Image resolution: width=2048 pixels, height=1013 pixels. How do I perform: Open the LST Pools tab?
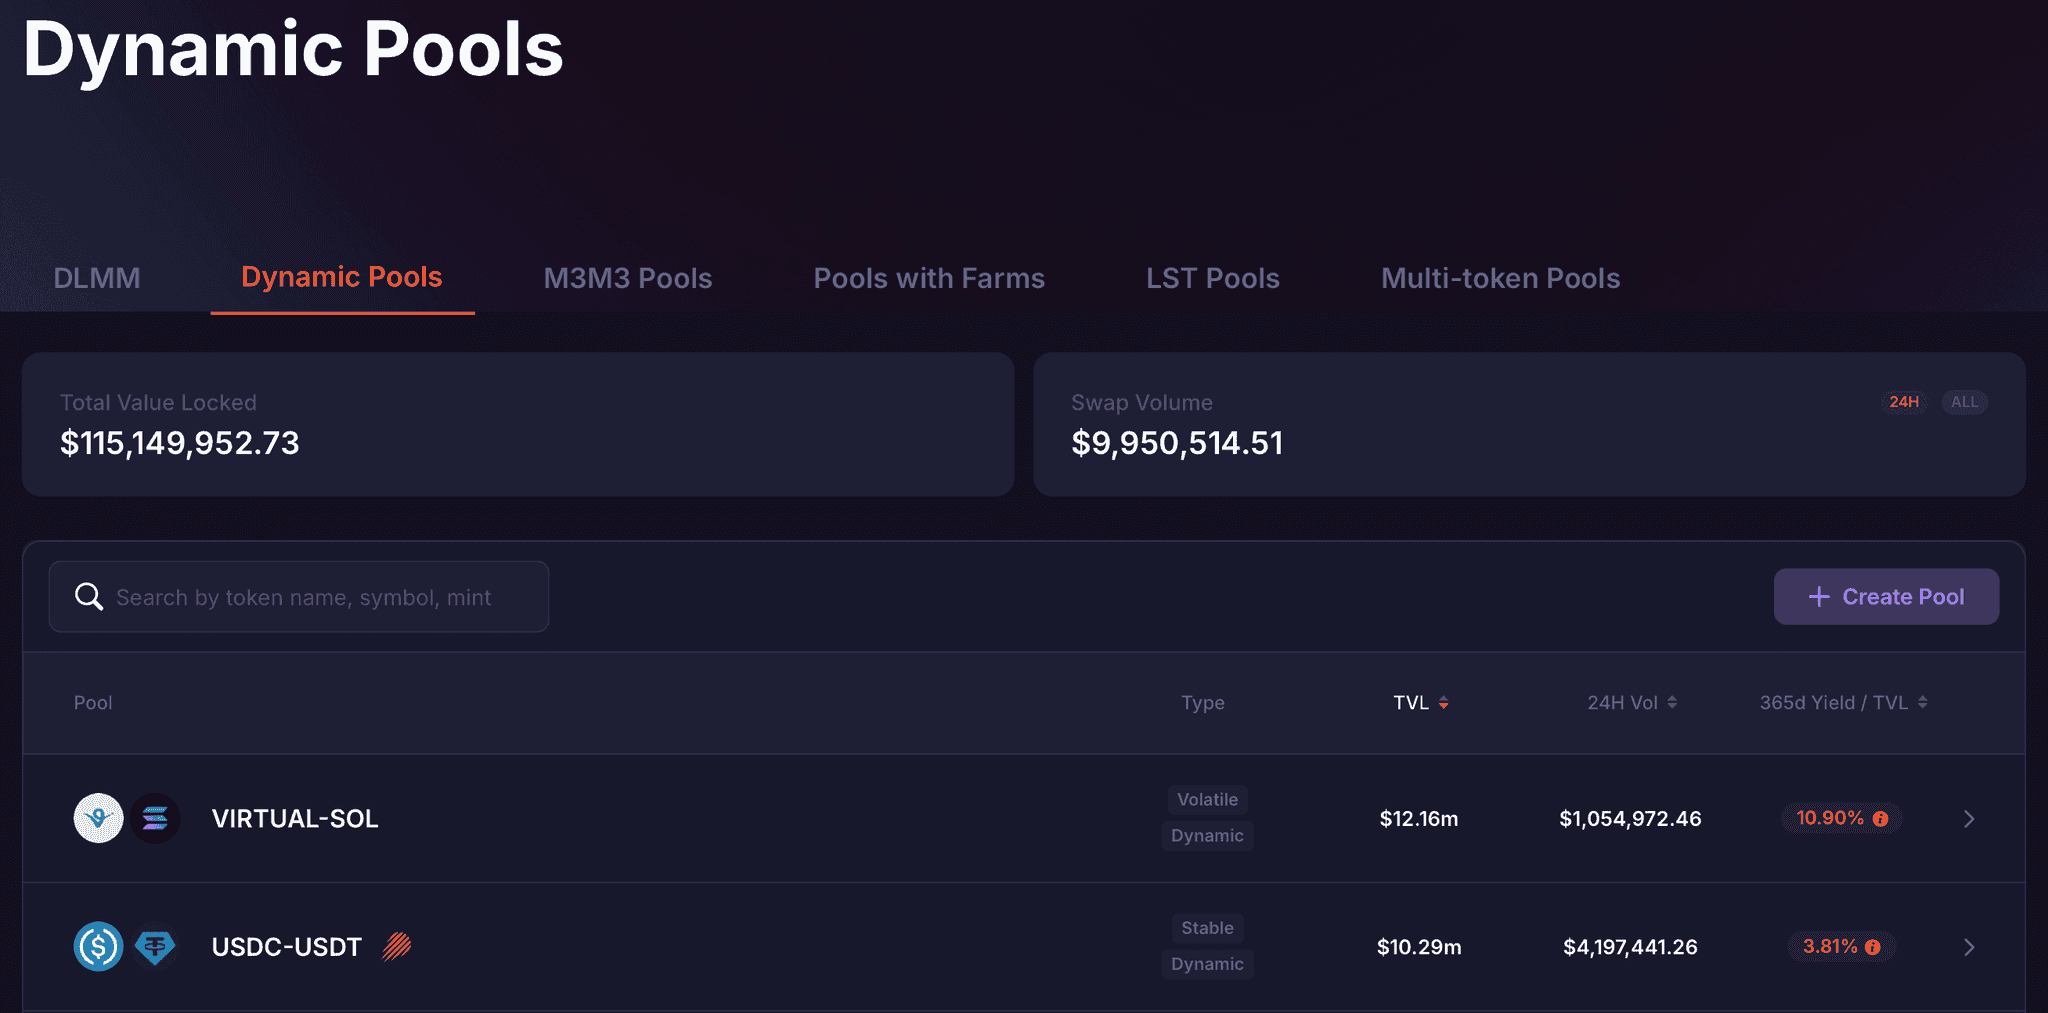(1212, 278)
